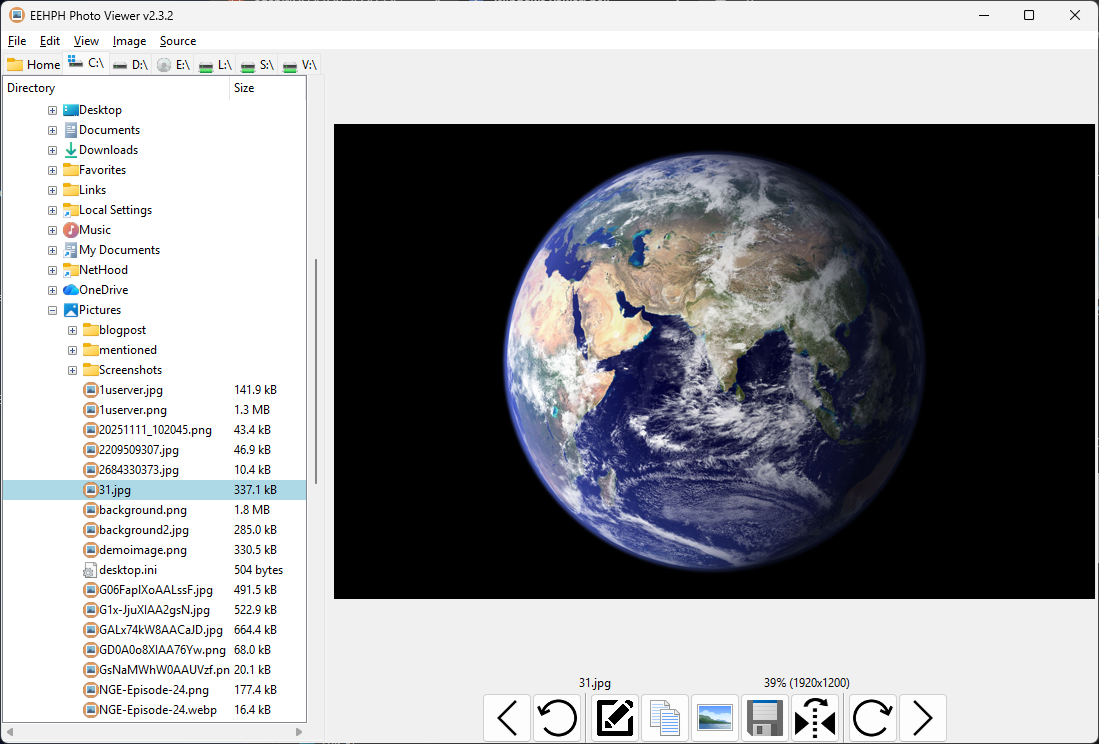Advance to the next image
This screenshot has height=744, width=1099.
923,718
